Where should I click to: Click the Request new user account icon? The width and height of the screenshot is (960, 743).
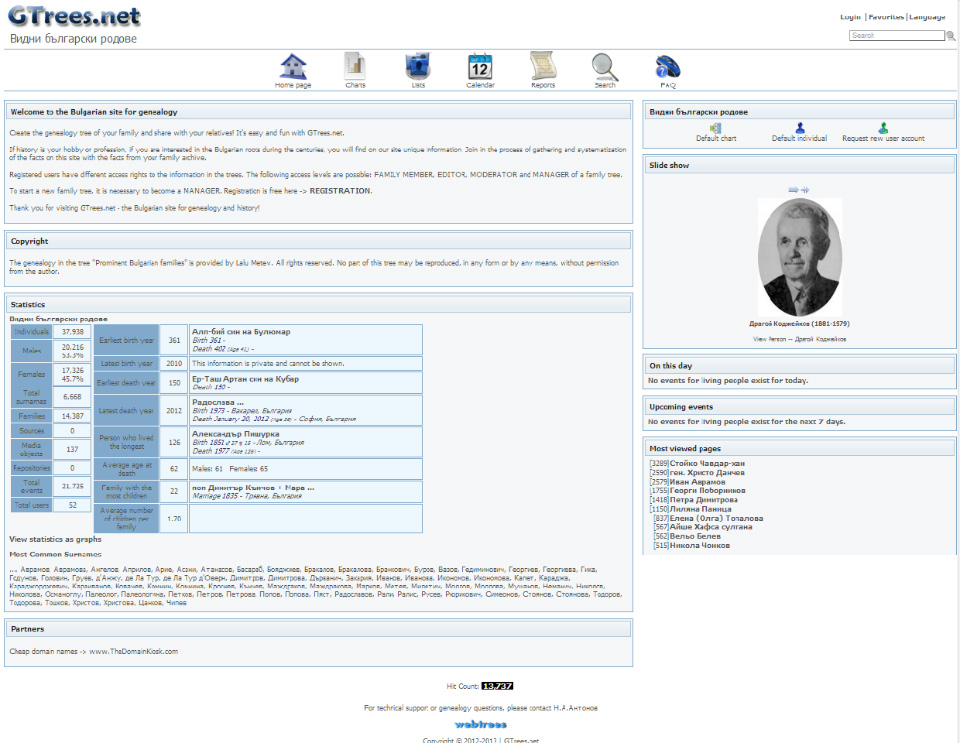(883, 128)
